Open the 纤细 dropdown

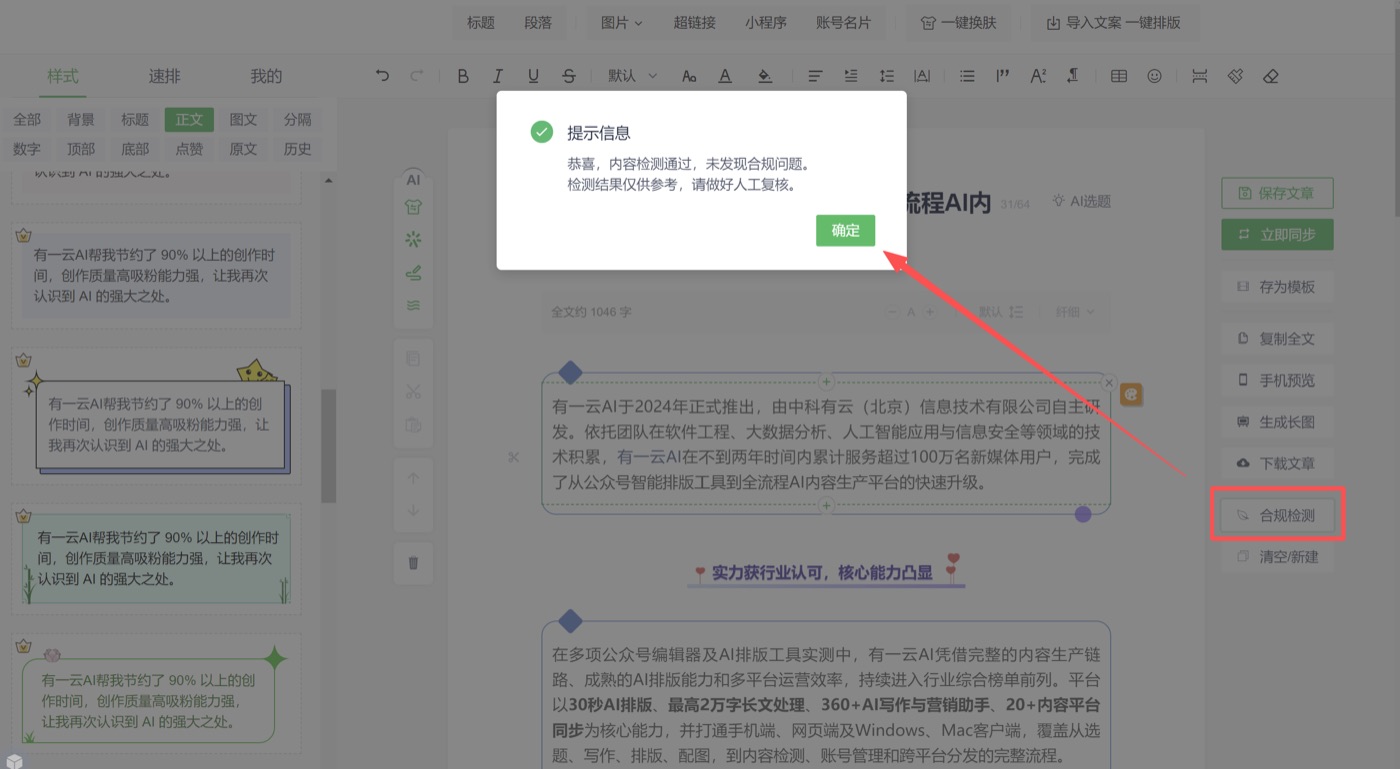pyautogui.click(x=1075, y=312)
